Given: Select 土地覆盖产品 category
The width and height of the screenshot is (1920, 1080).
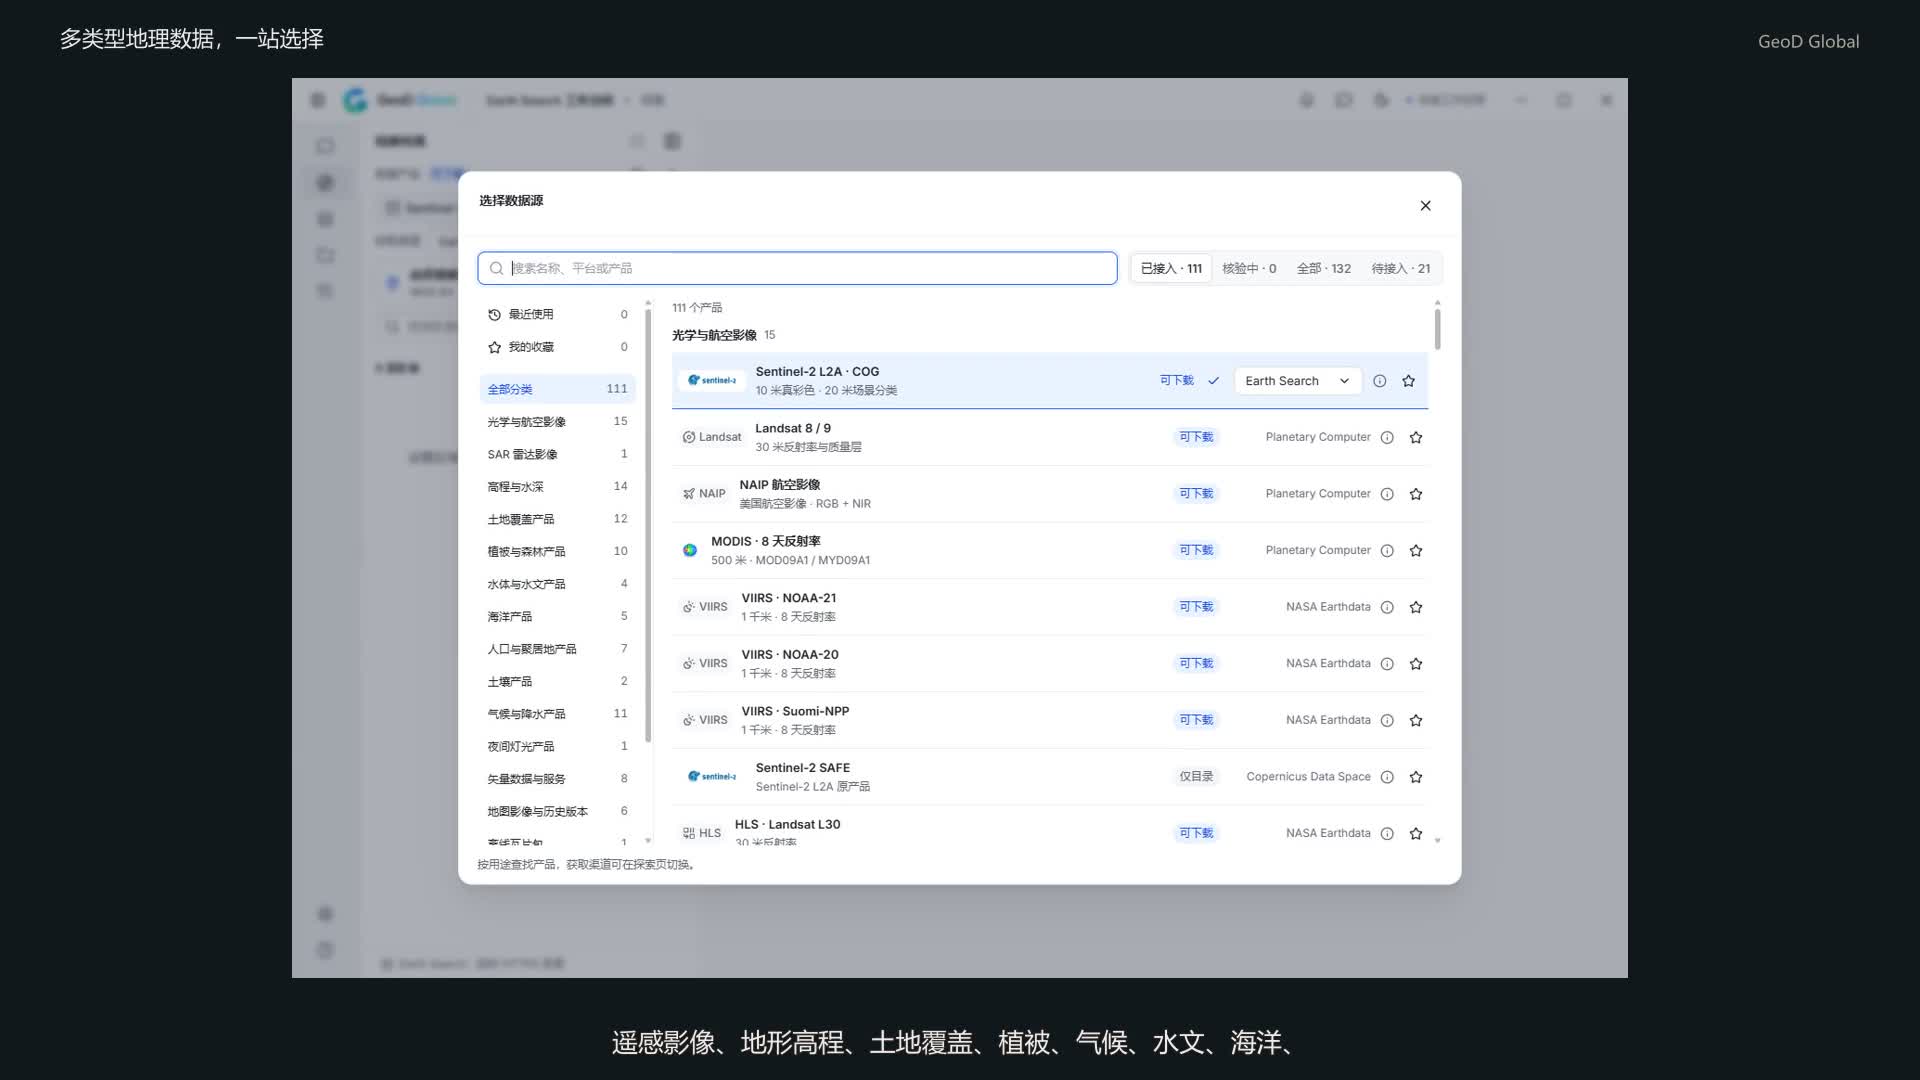Looking at the screenshot, I should point(558,519).
